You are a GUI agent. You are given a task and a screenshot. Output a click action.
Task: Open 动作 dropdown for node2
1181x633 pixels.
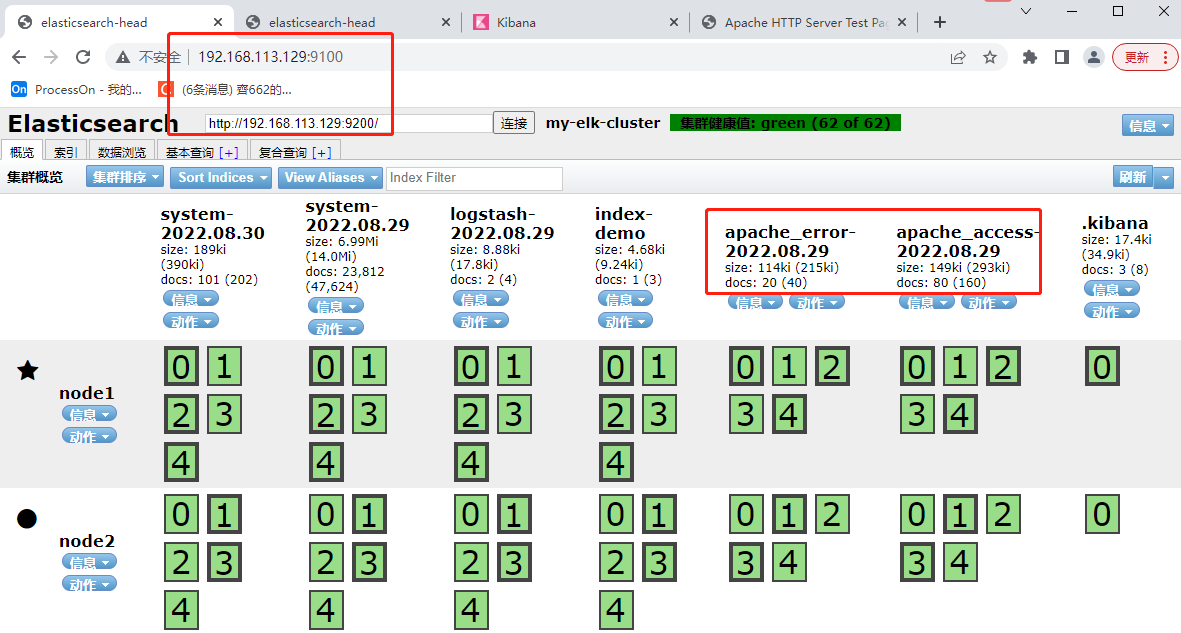click(89, 584)
